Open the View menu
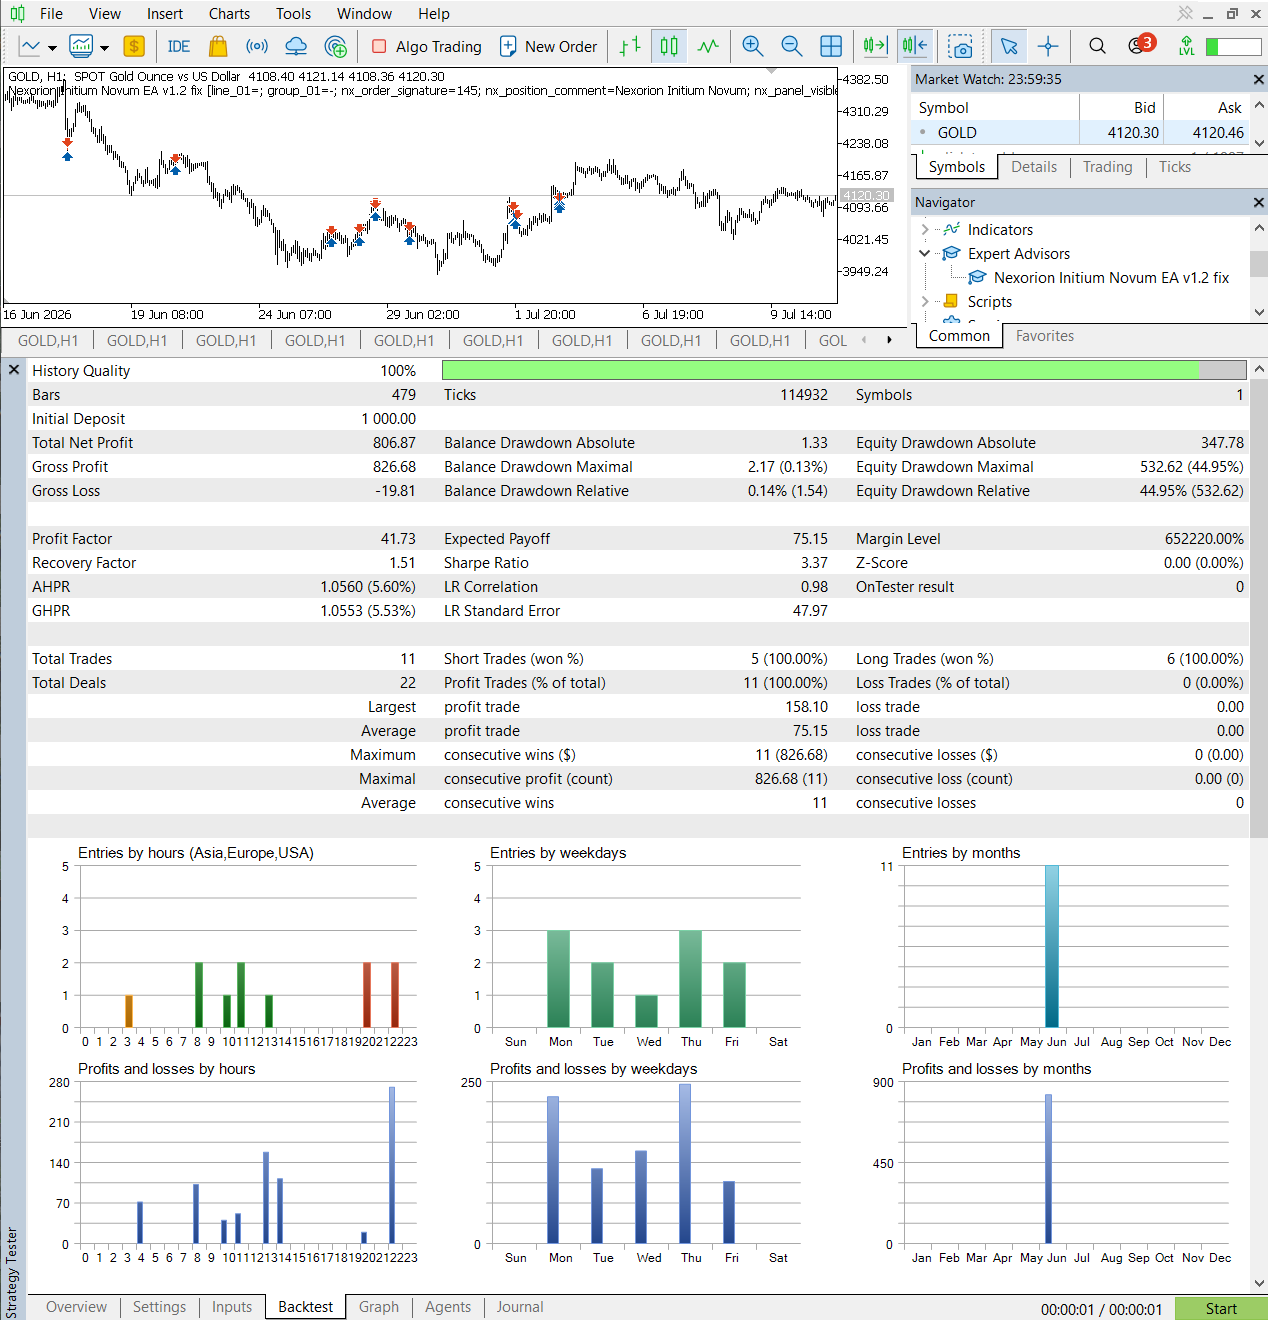The width and height of the screenshot is (1268, 1320). pyautogui.click(x=104, y=13)
